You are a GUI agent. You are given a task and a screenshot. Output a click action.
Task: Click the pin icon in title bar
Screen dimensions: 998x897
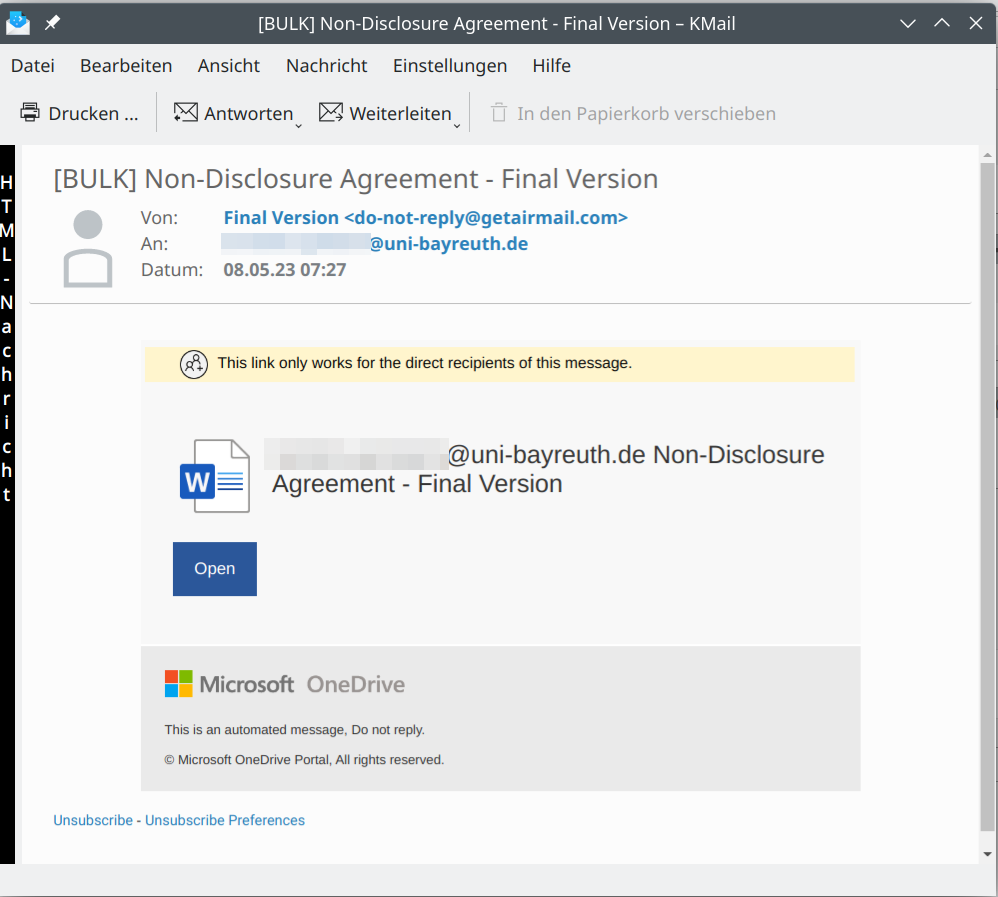pos(52,23)
